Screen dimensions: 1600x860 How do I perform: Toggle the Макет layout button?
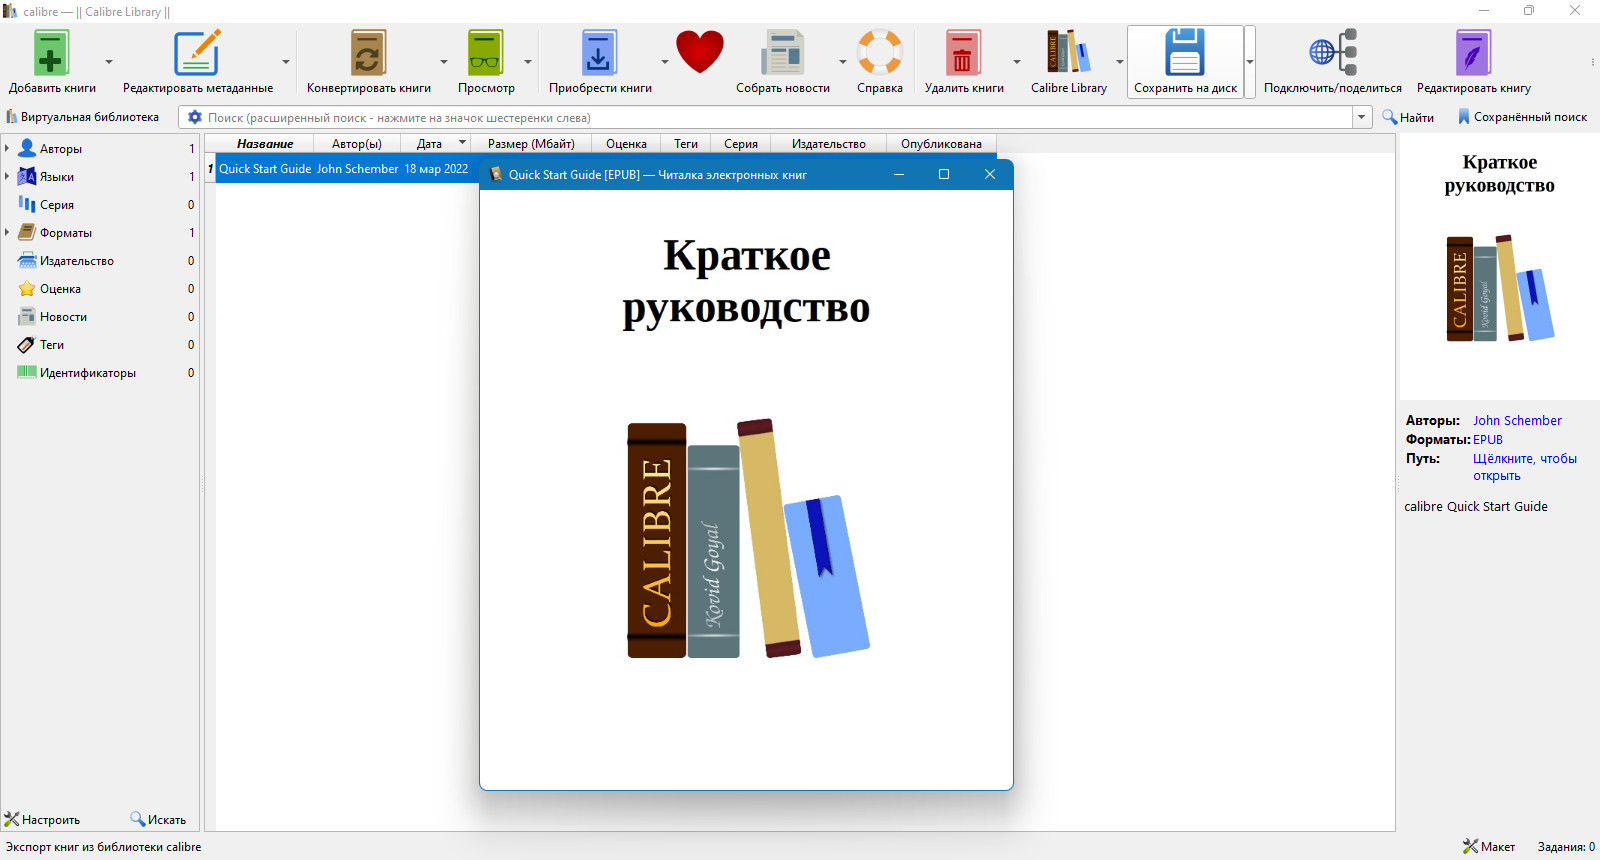[x=1489, y=847]
